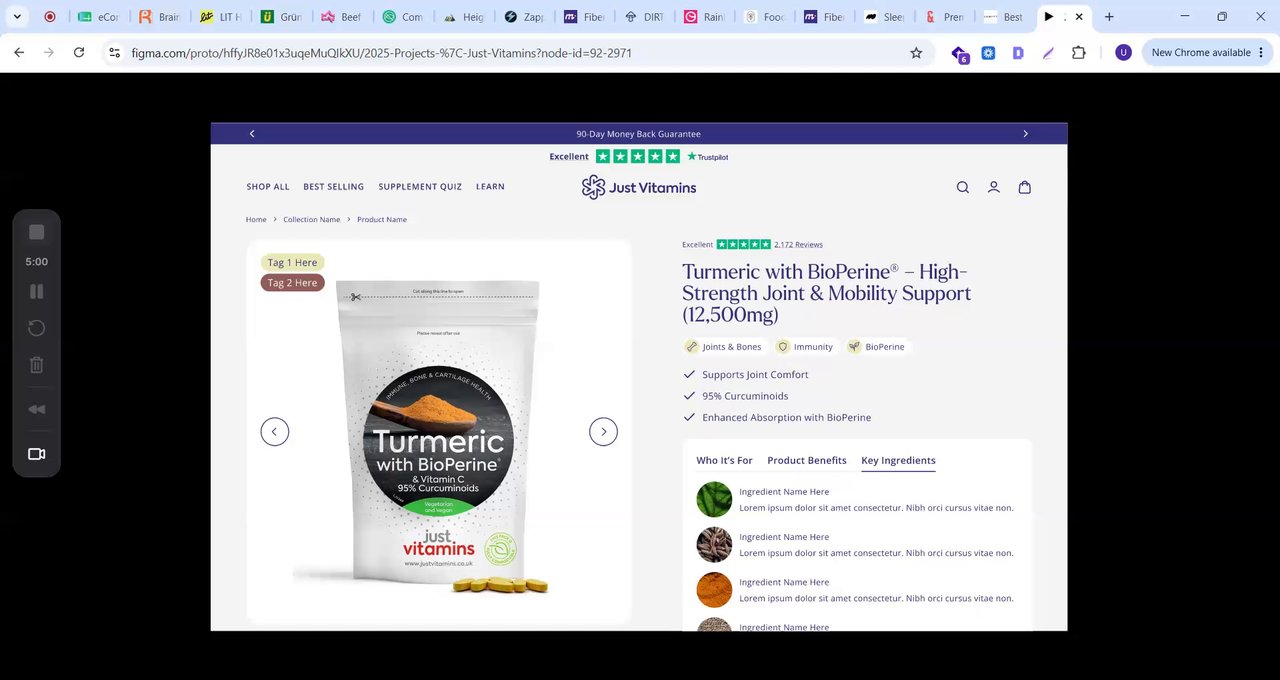This screenshot has width=1280, height=680.
Task: Click Product Name breadcrumb
Action: tap(382, 220)
